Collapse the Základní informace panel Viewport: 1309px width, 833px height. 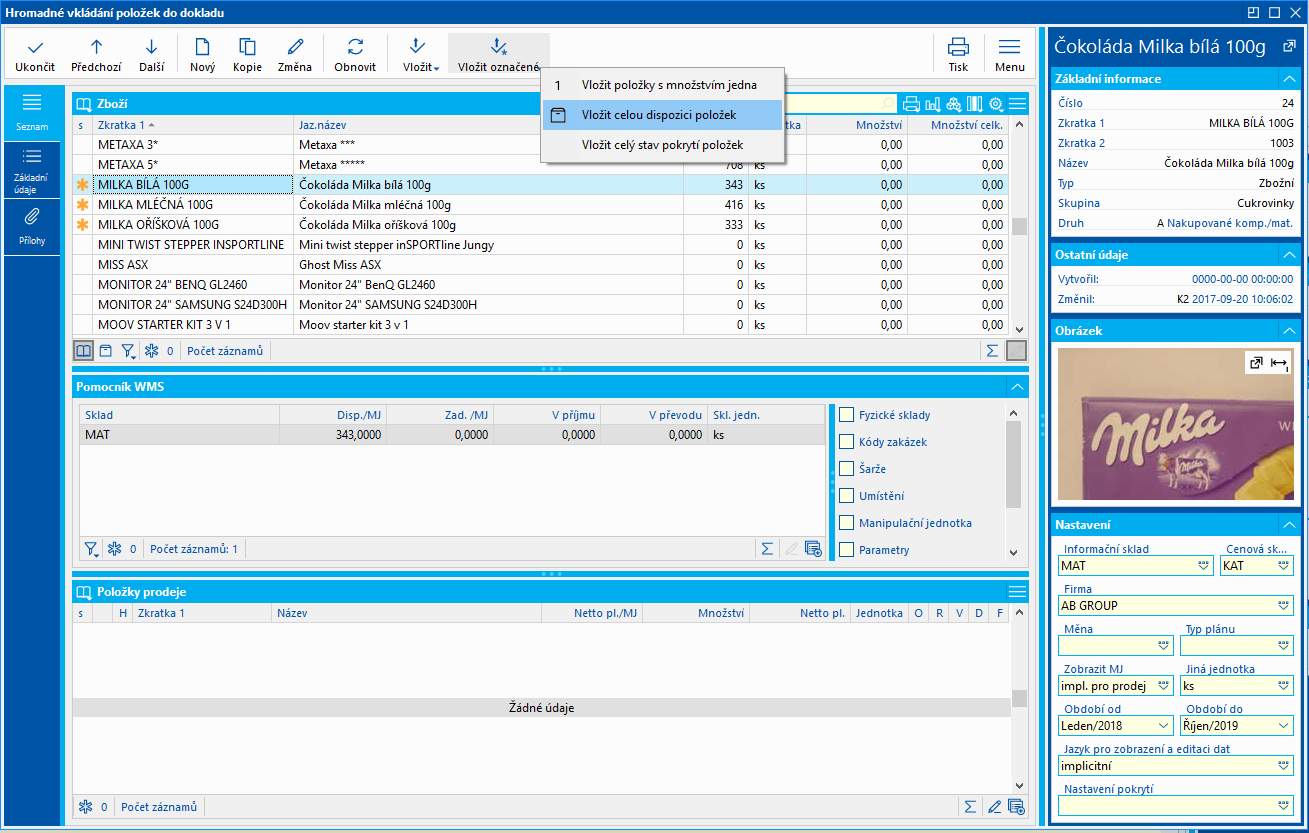(1289, 79)
